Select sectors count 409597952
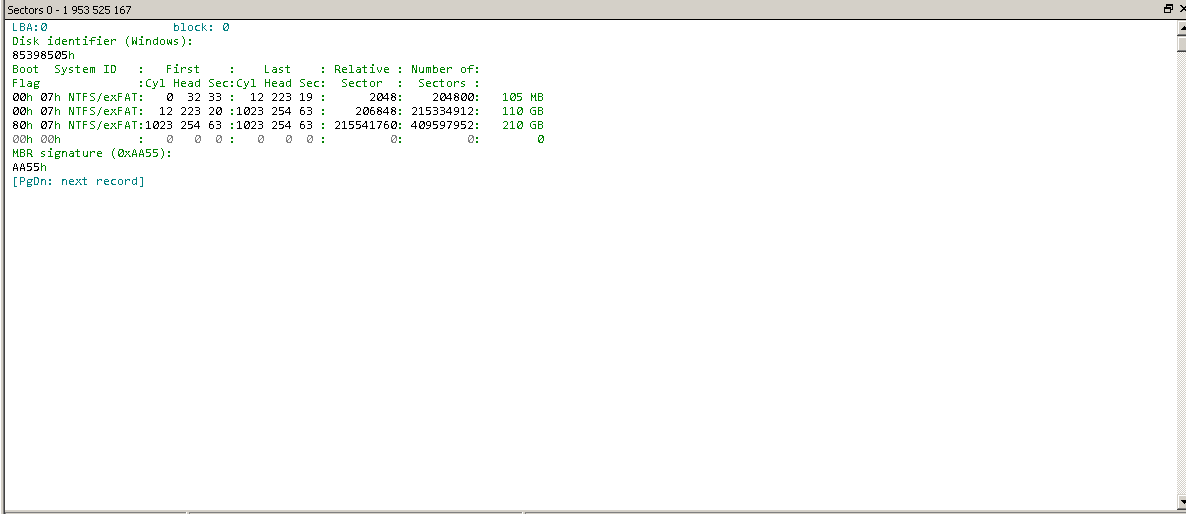This screenshot has width=1186, height=514. coord(442,125)
